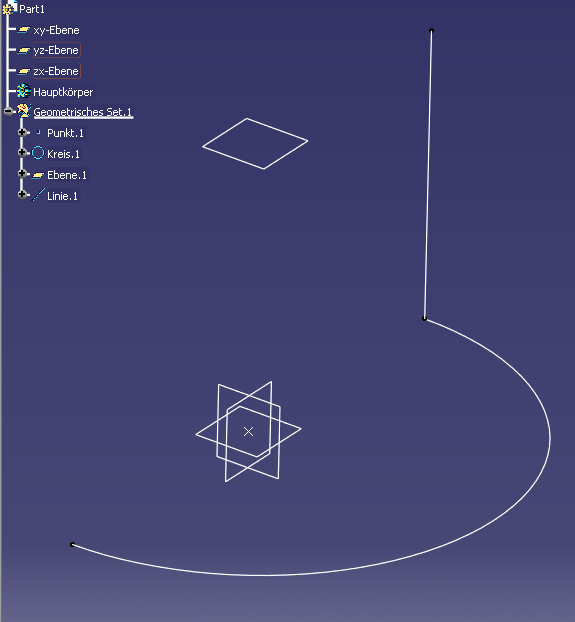Select the xy-Ebene plane icon

coord(24,30)
